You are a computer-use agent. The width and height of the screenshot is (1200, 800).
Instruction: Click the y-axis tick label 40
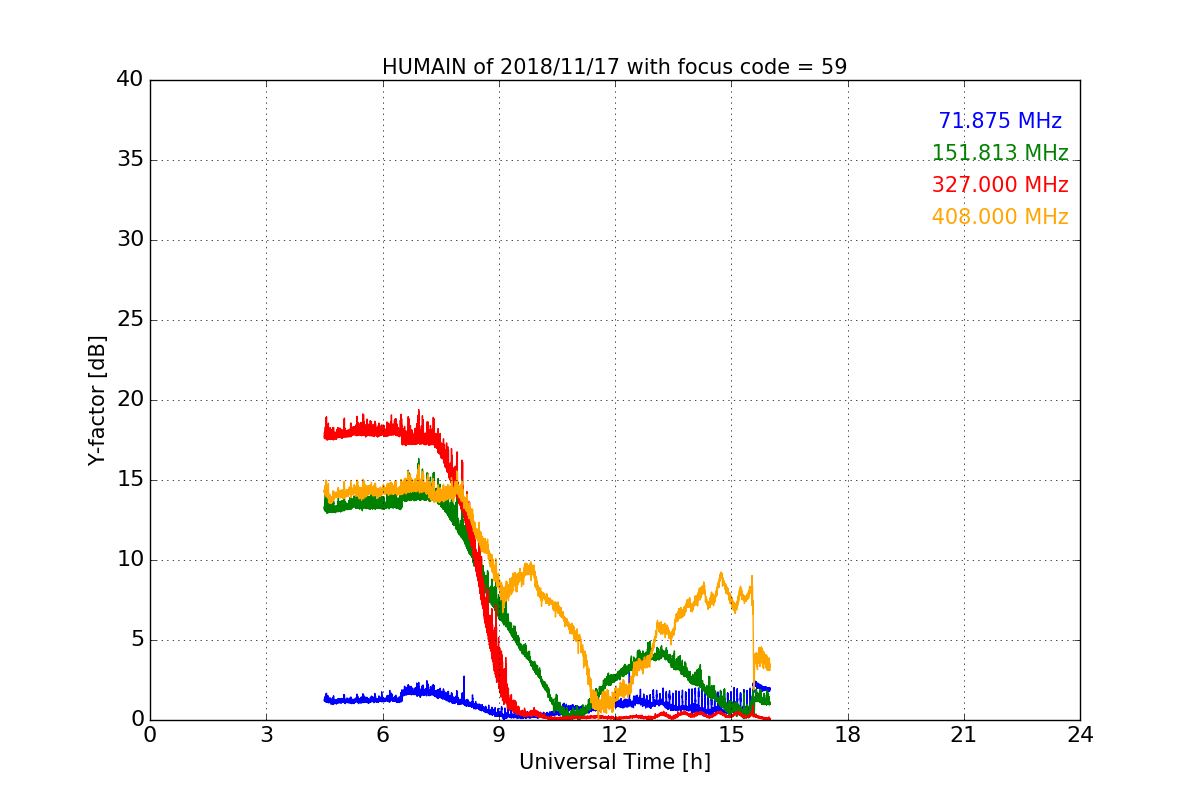130,80
